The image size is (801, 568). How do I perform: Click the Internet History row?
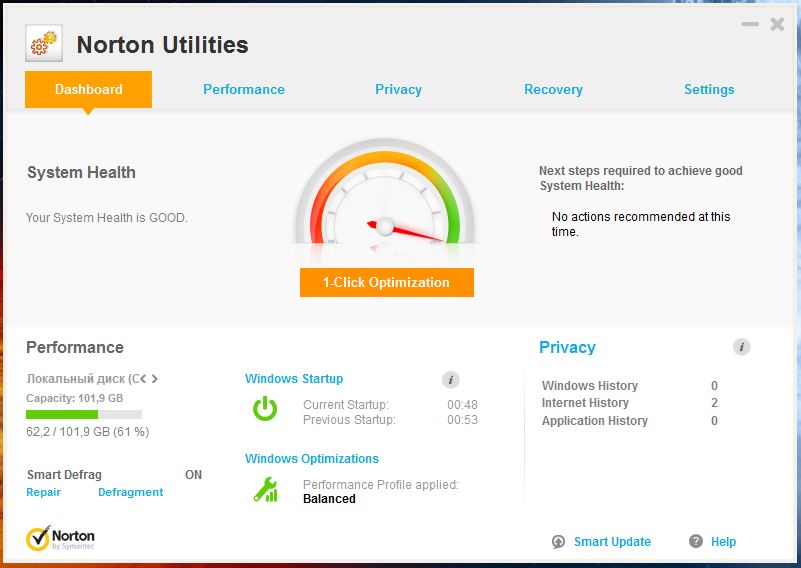(x=630, y=403)
